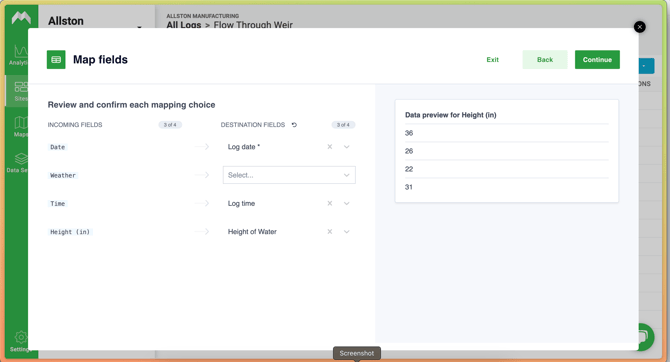Open Maps in the sidebar
The height and width of the screenshot is (362, 670).
(x=19, y=127)
